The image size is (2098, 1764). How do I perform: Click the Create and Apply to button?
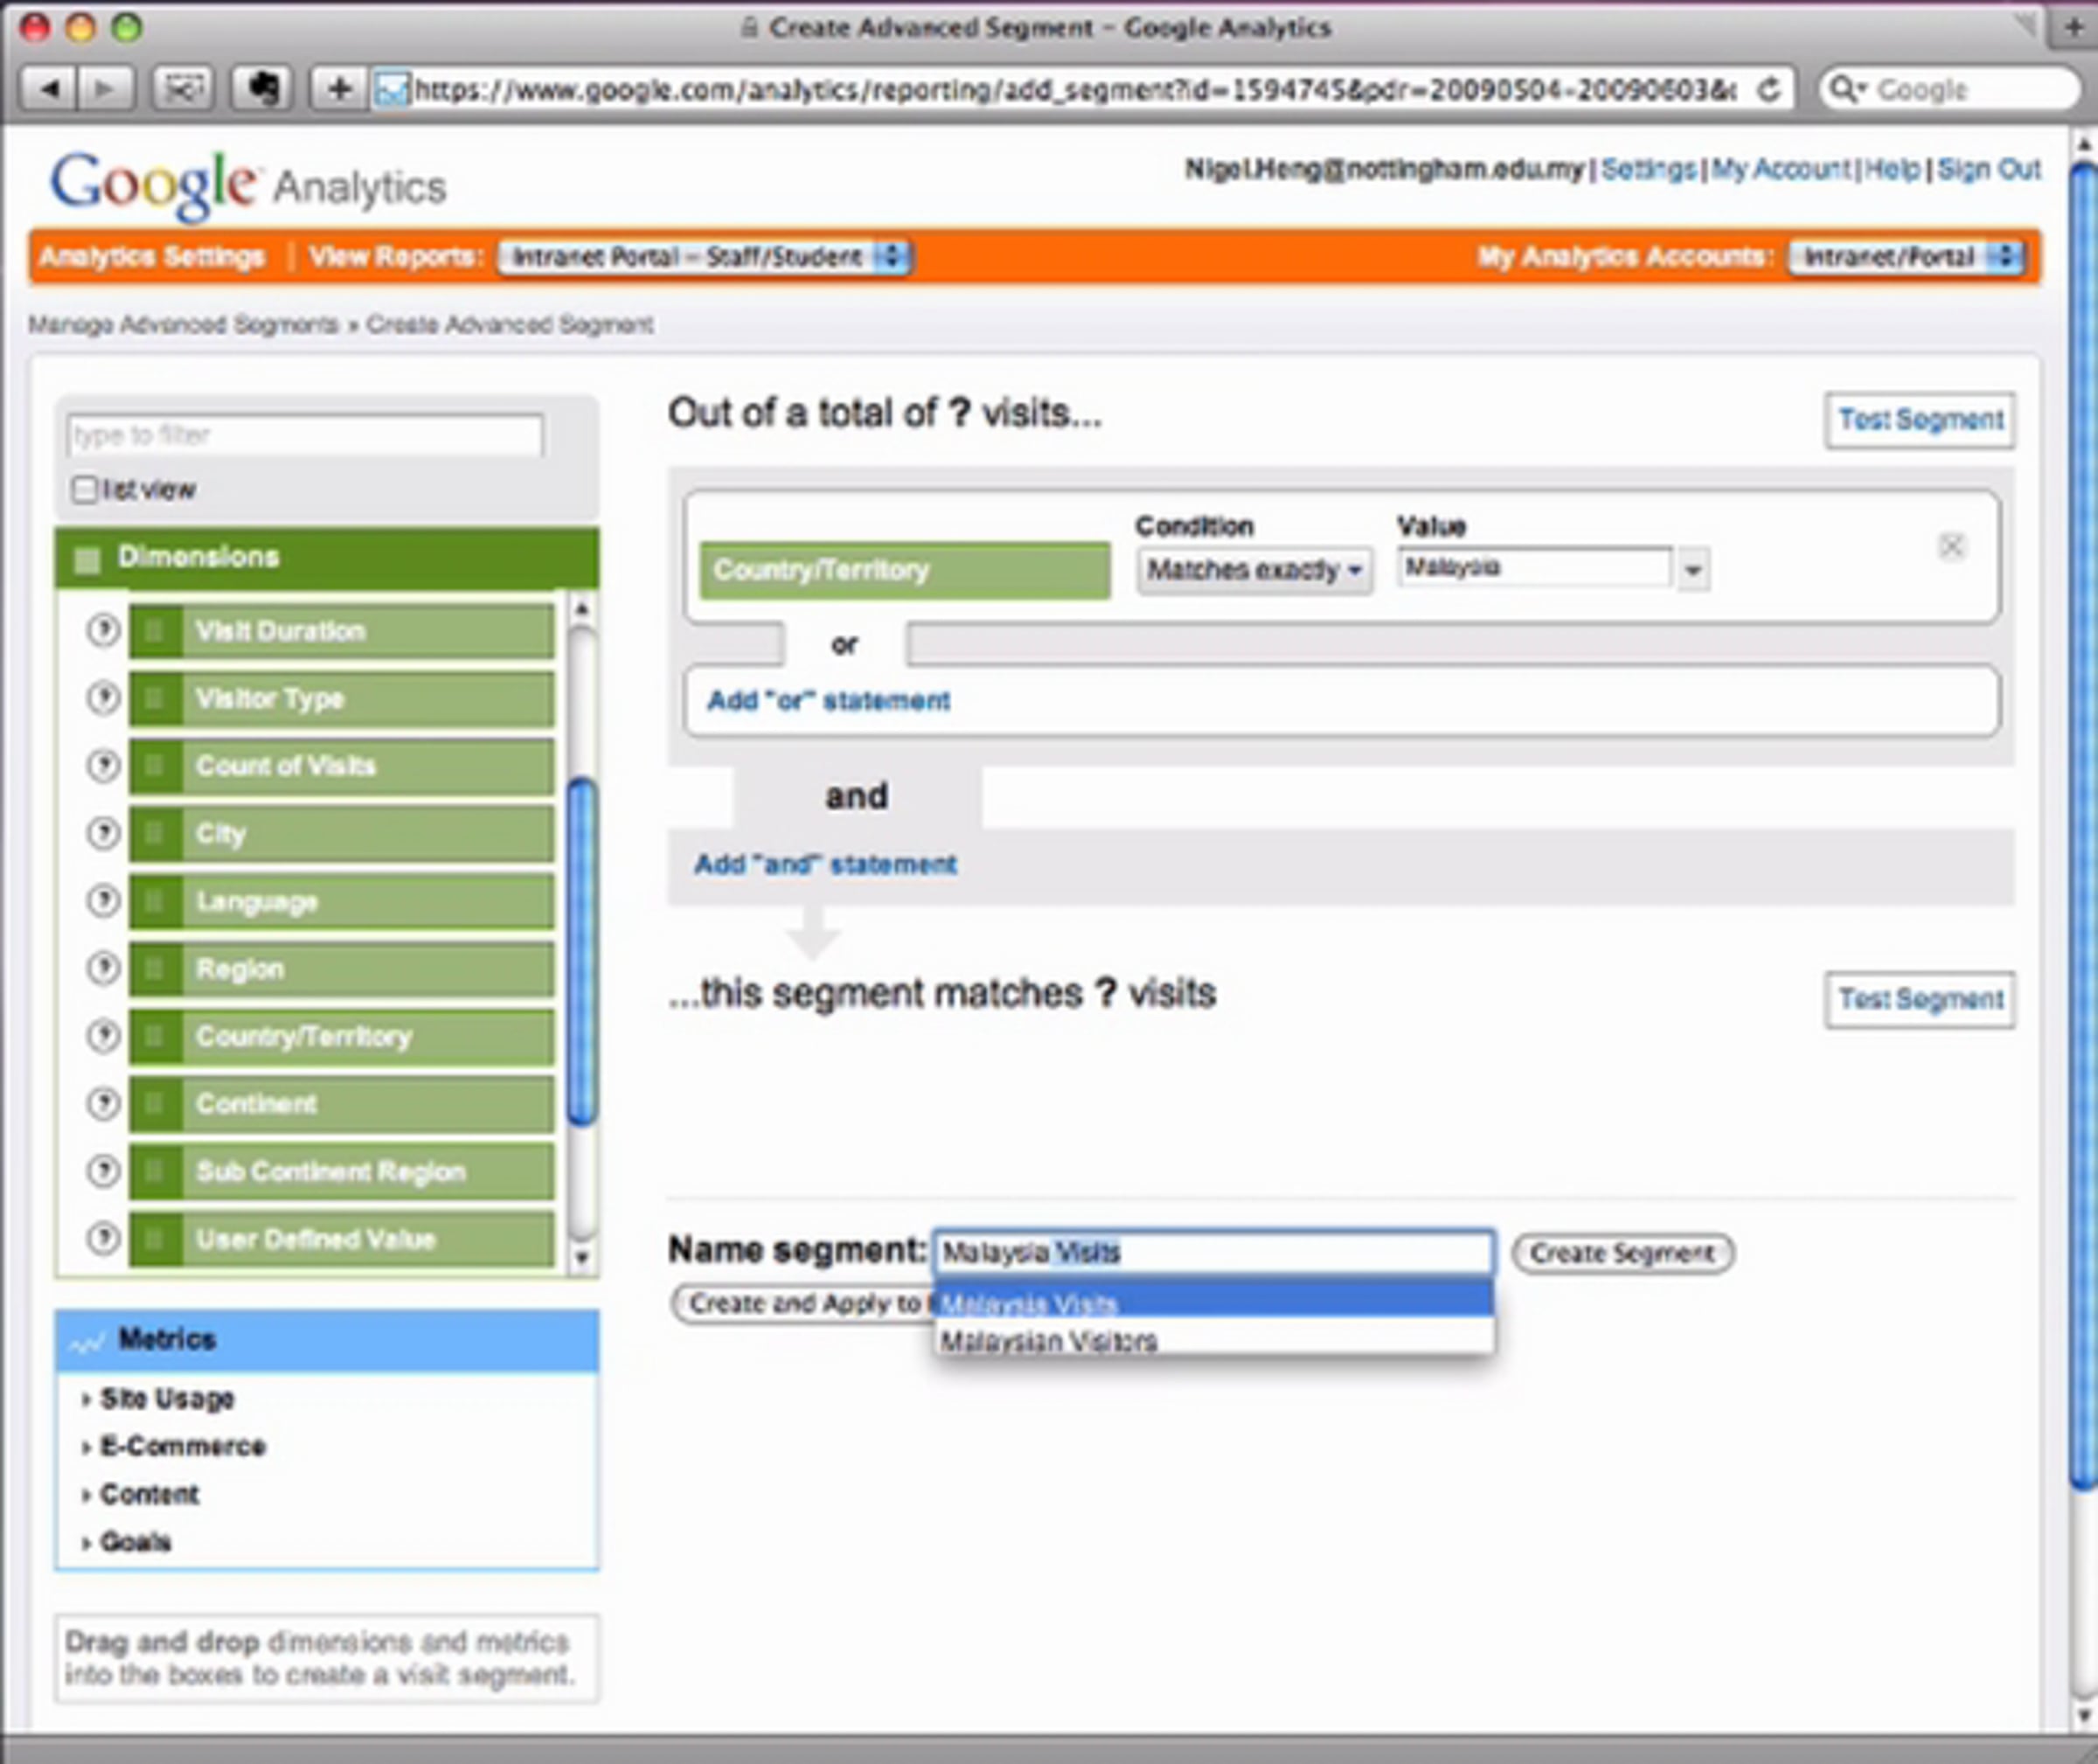pos(803,1304)
